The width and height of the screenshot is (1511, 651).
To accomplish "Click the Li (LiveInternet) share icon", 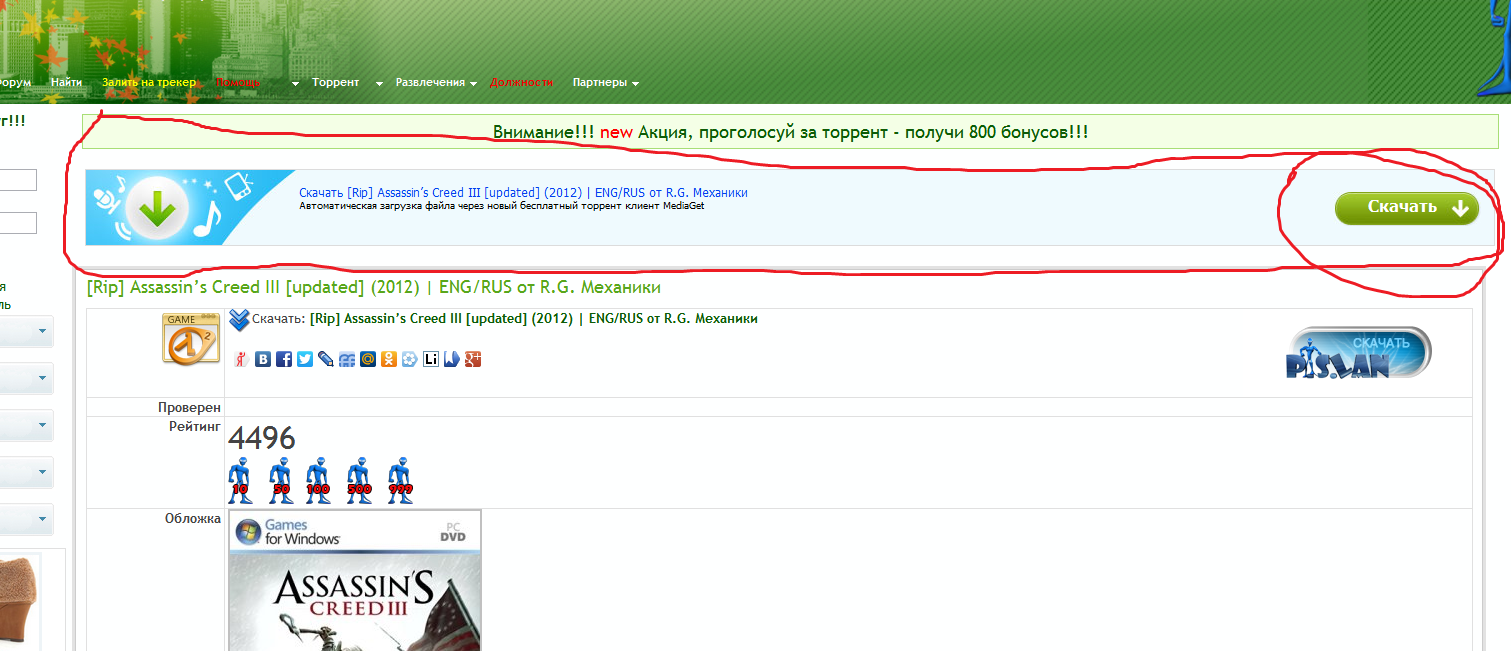I will (431, 359).
